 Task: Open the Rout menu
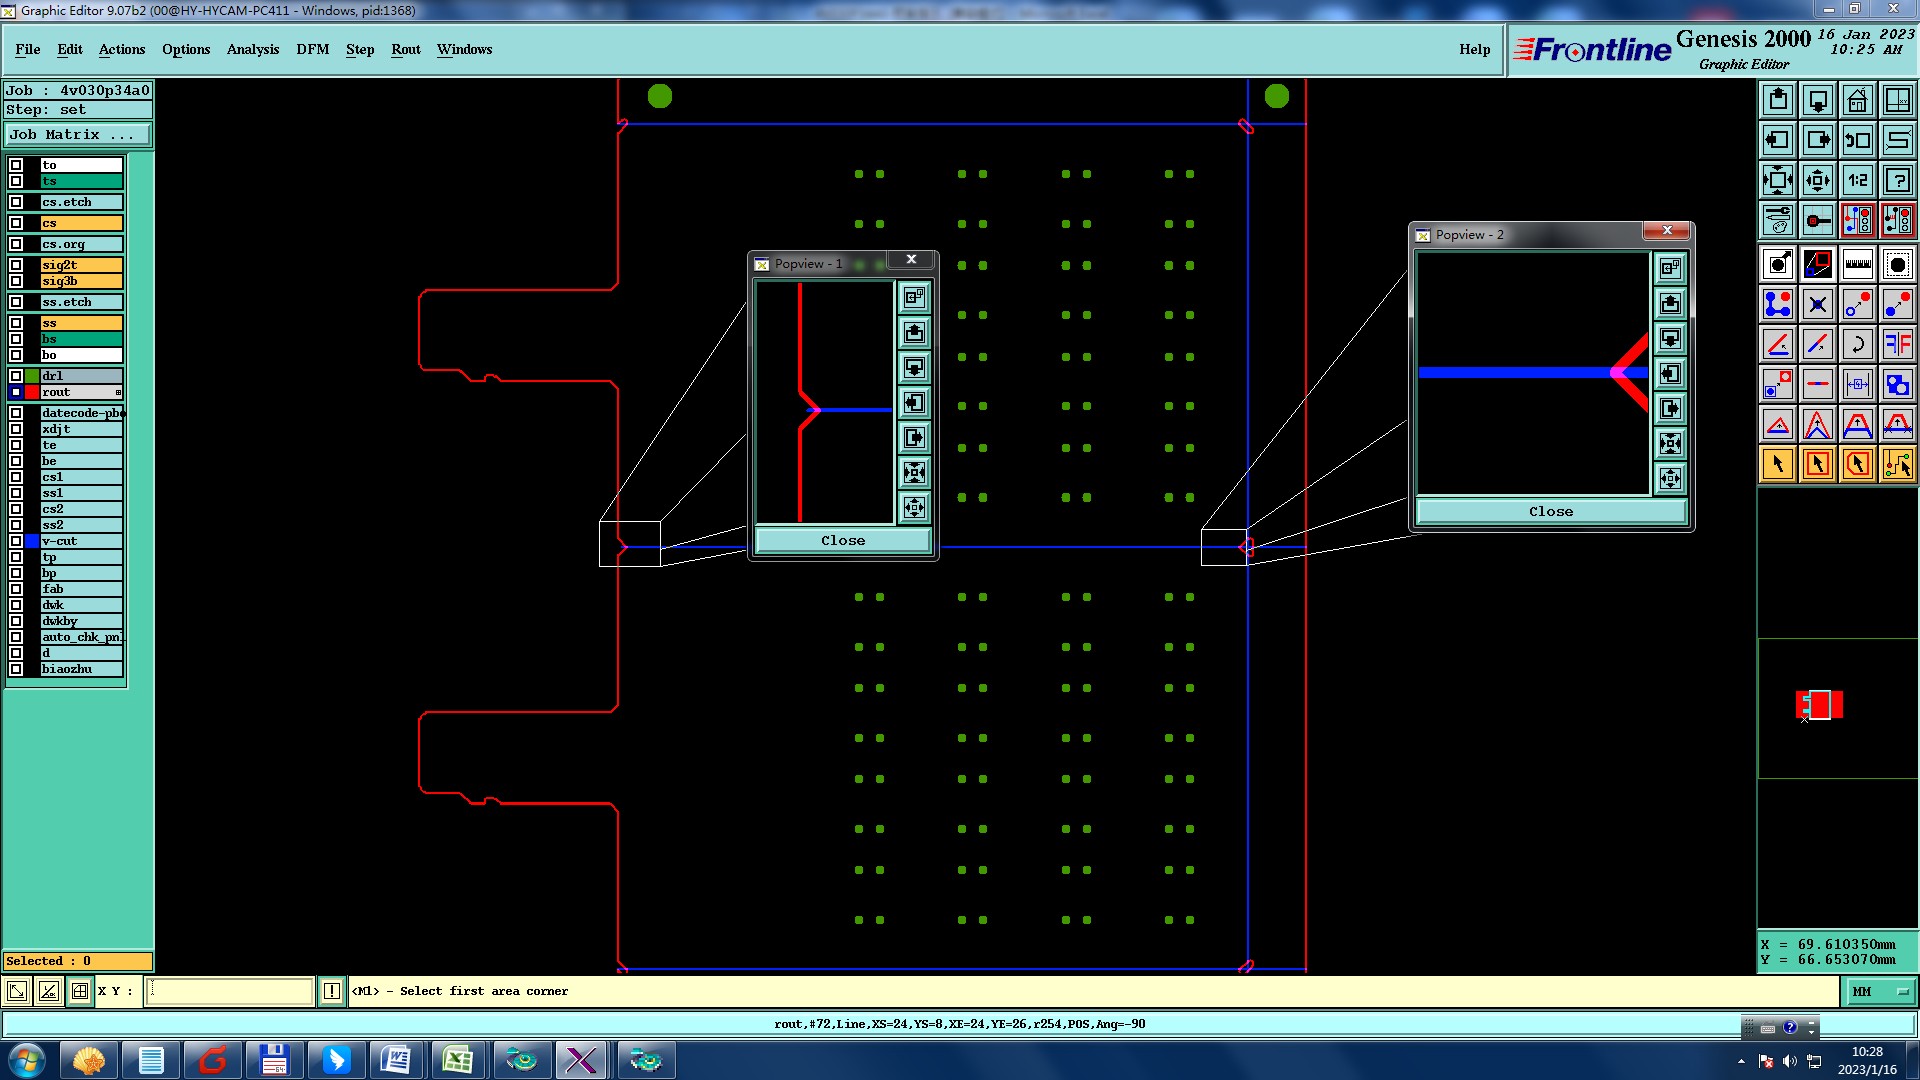click(x=406, y=49)
